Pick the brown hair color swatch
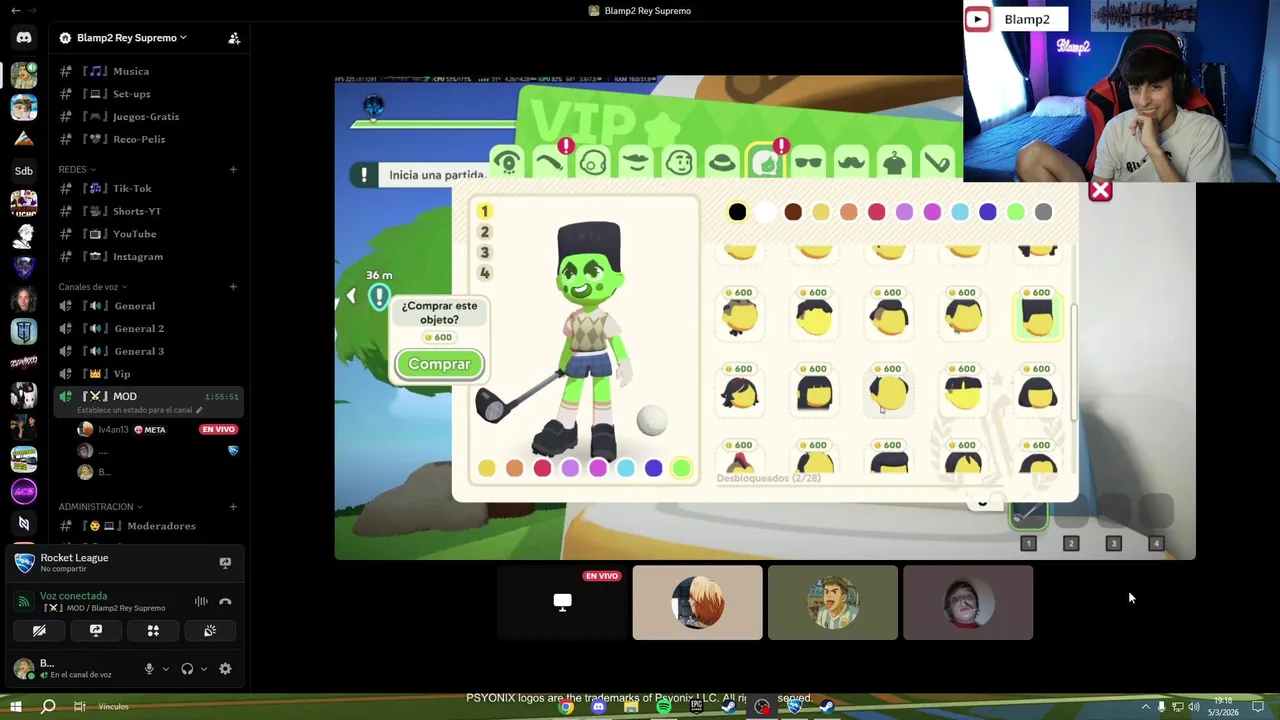This screenshot has height=720, width=1280. (x=793, y=212)
